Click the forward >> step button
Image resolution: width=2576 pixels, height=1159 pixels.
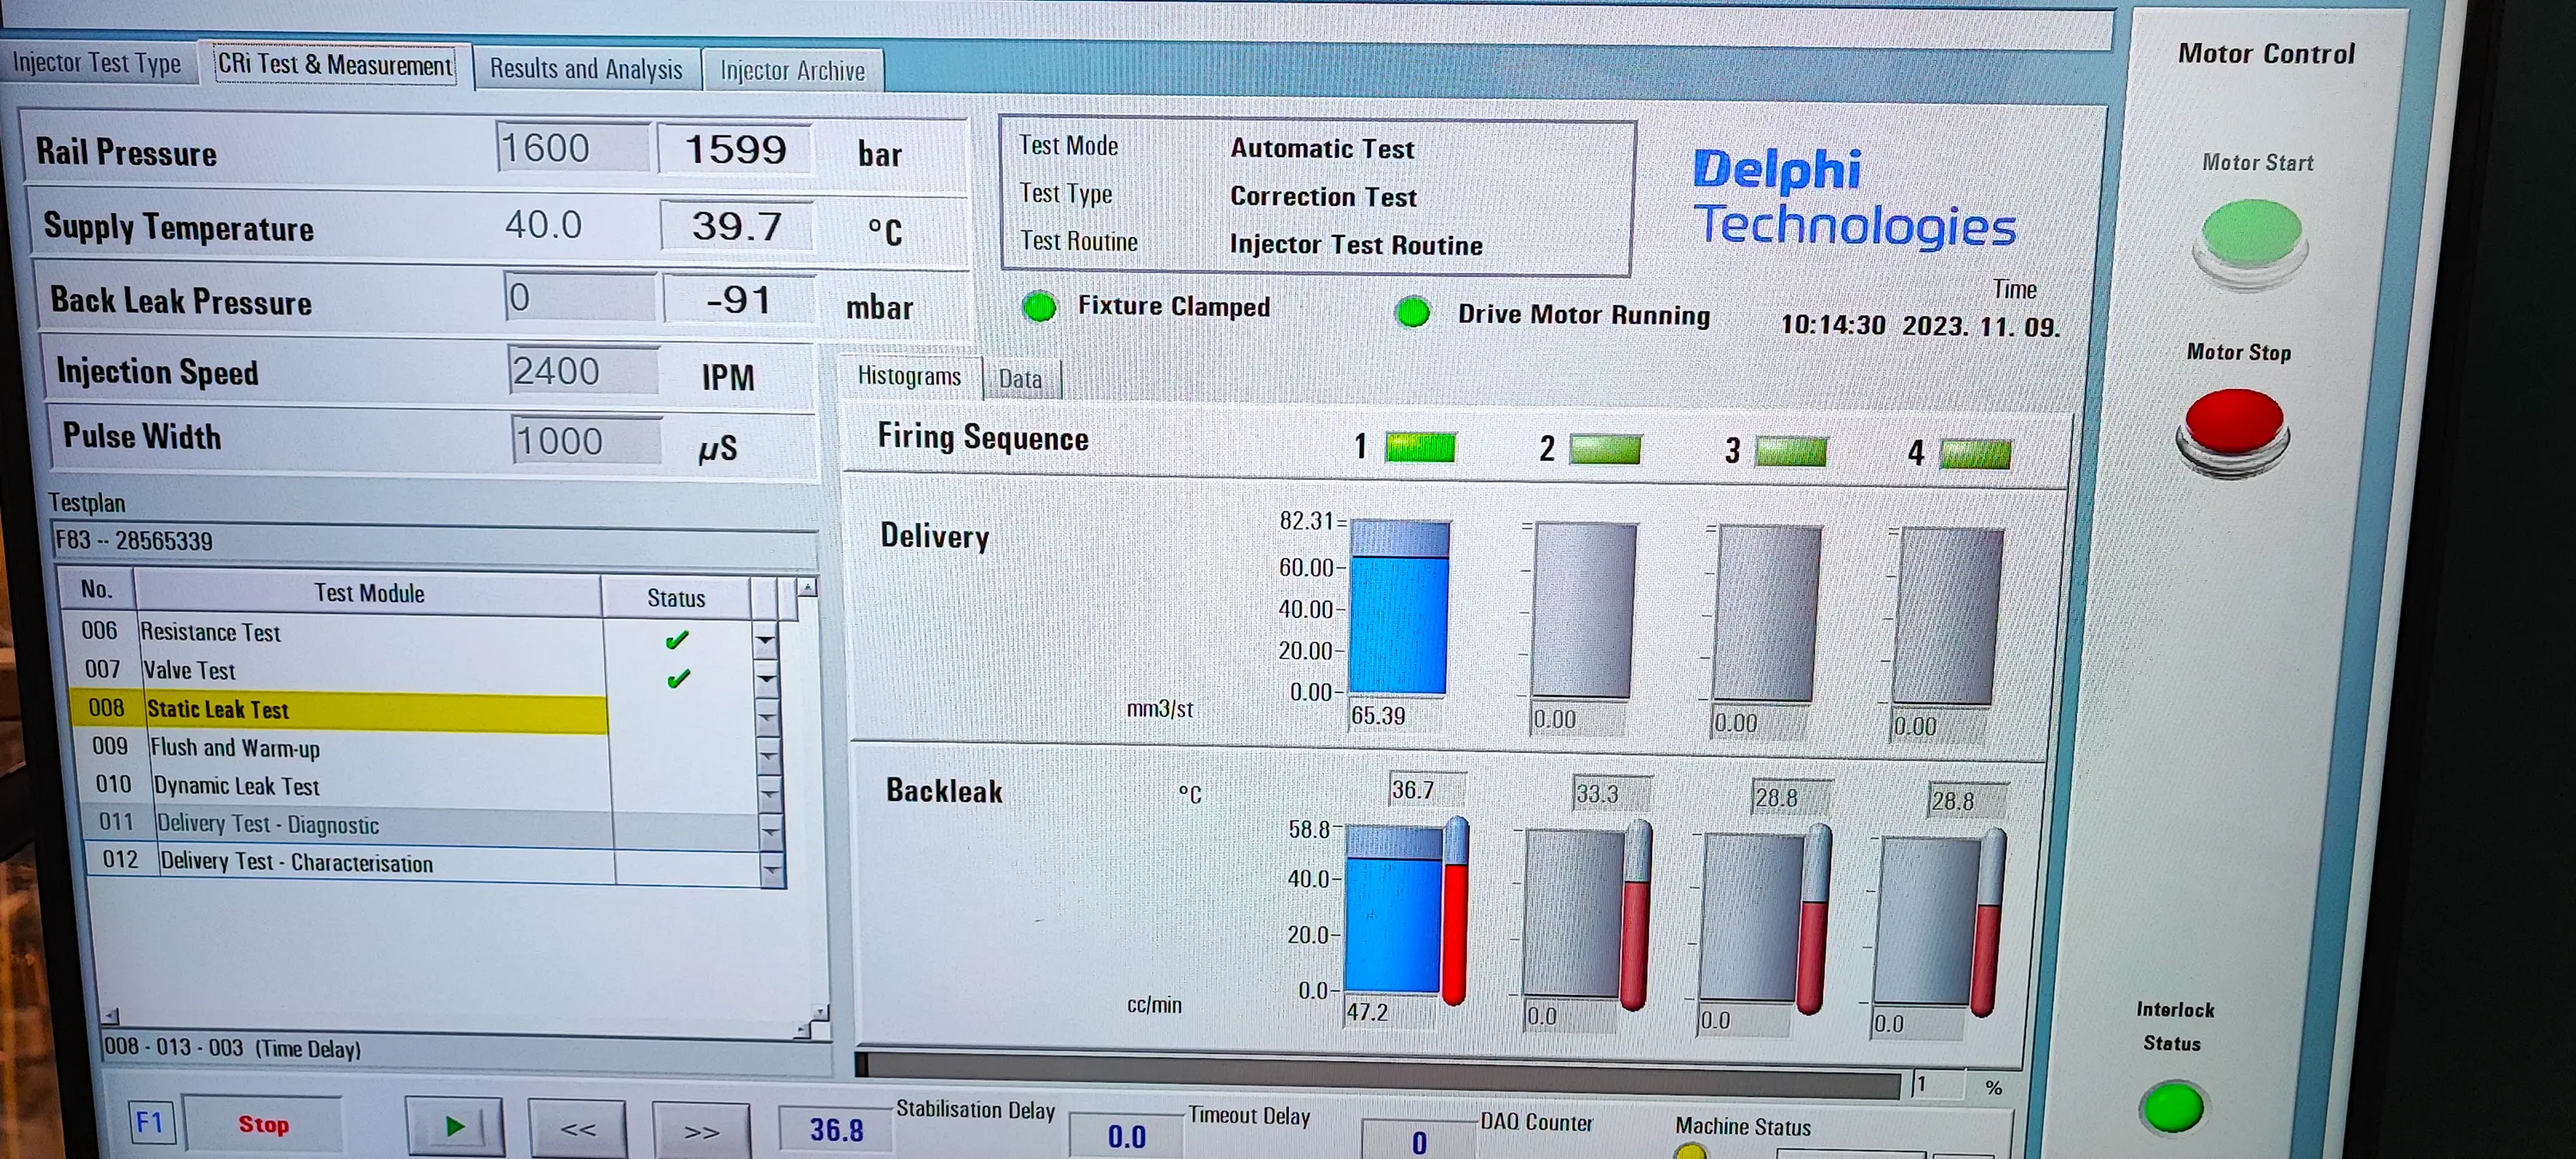click(x=701, y=1132)
